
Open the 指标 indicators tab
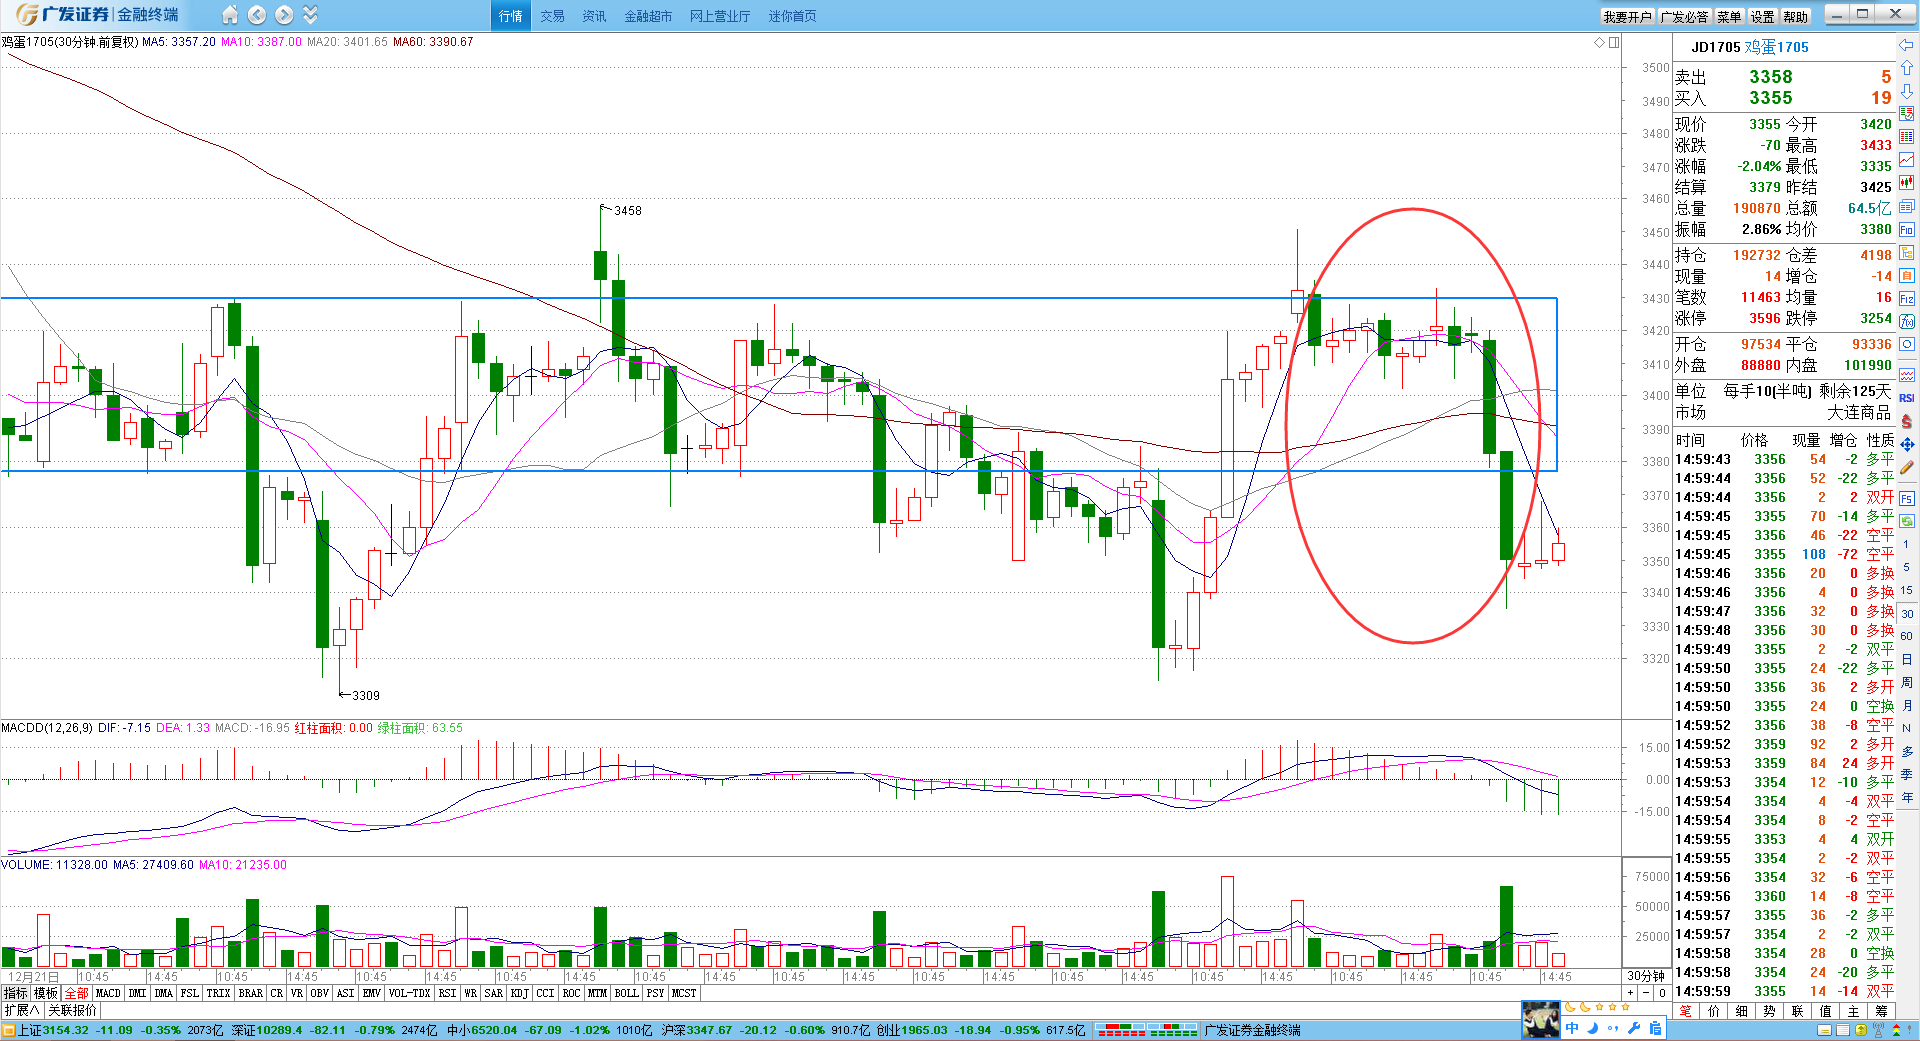coord(16,993)
